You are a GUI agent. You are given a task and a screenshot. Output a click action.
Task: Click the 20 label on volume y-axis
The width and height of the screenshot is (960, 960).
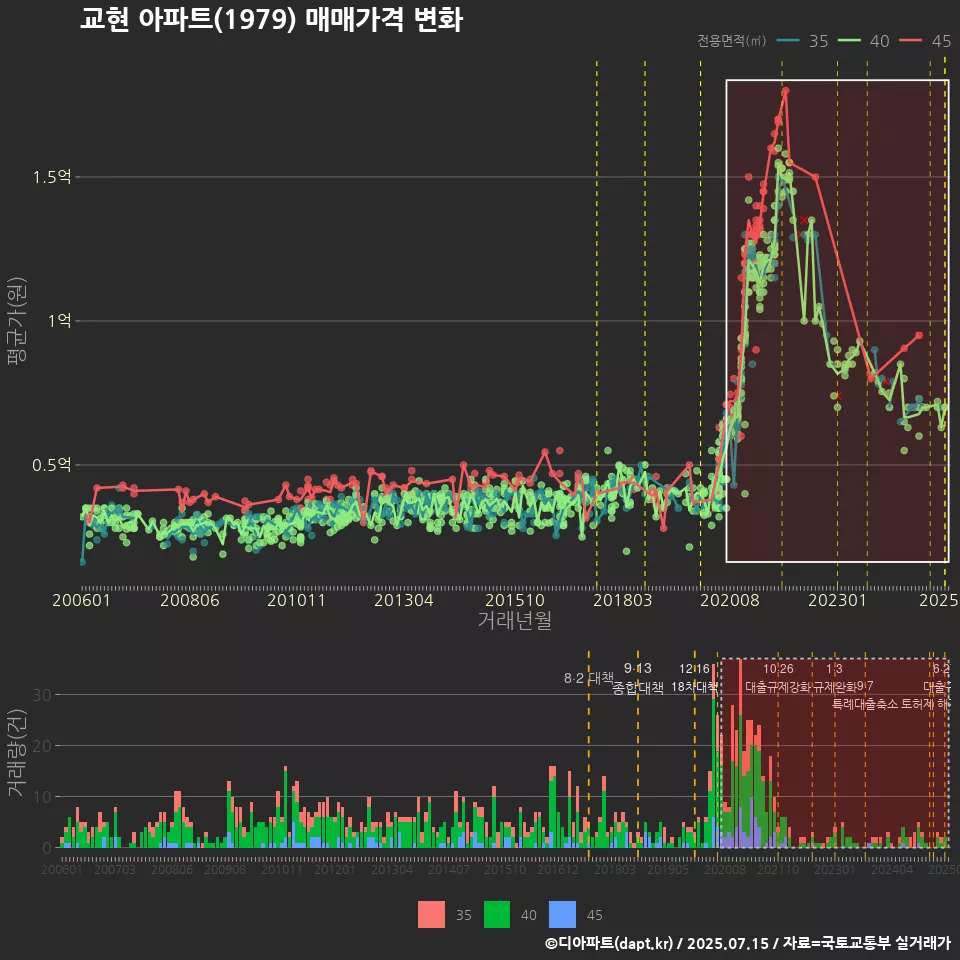coord(42,746)
